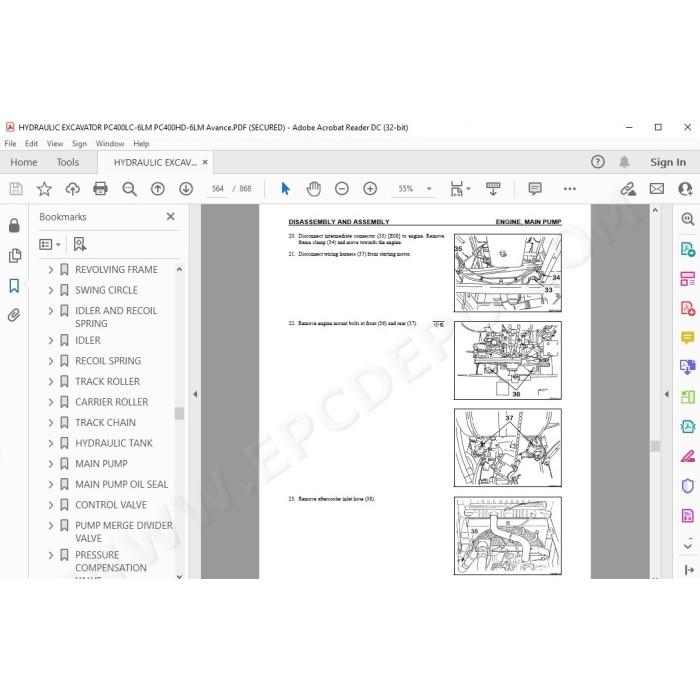Jump to MAIN PUMP OIL SEAL bookmark
Screen dimensions: 700x700
point(121,484)
